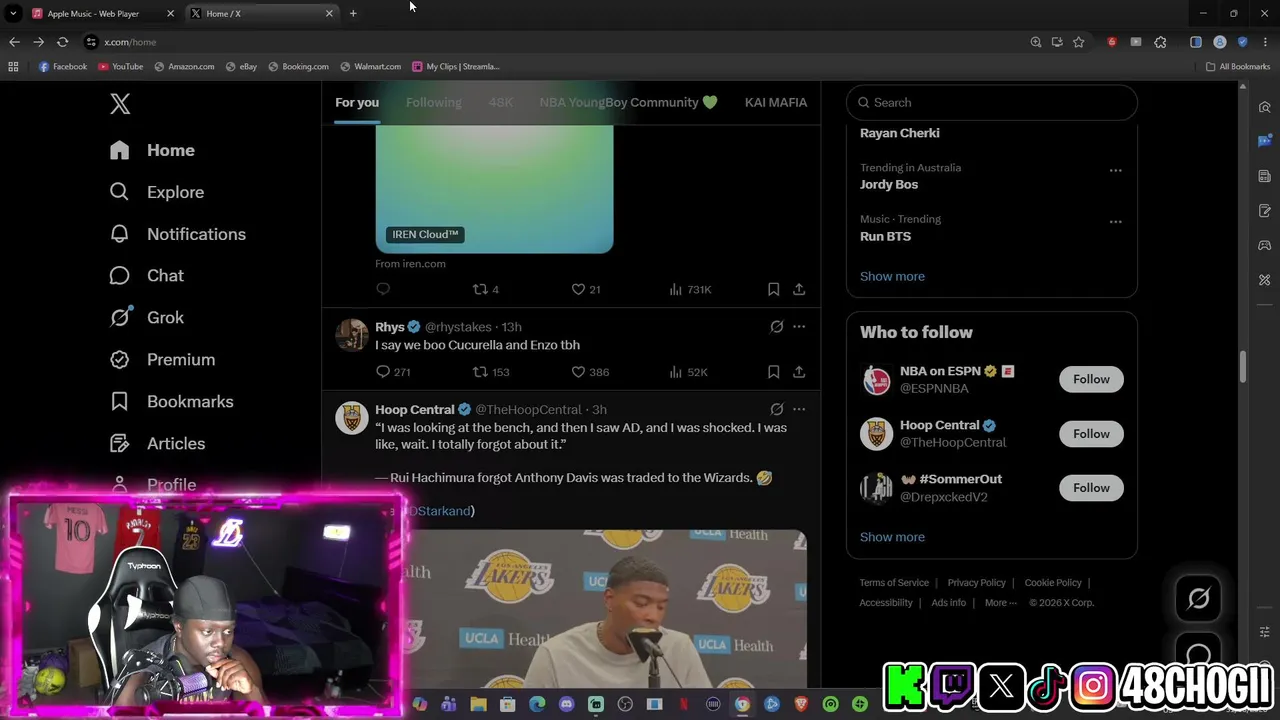Follow #SommerOut account
The height and width of the screenshot is (720, 1280).
tap(1091, 487)
